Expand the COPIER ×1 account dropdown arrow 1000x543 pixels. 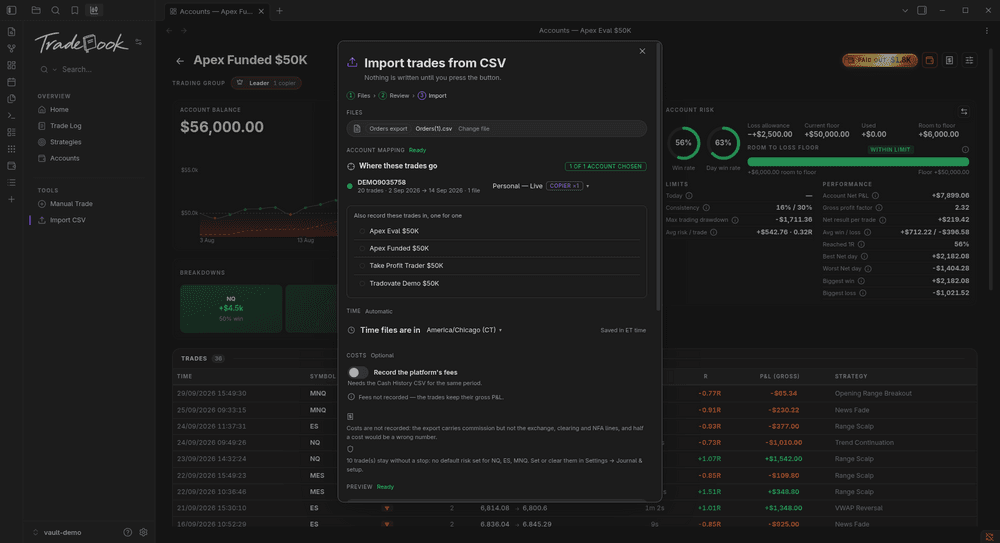[x=587, y=186]
